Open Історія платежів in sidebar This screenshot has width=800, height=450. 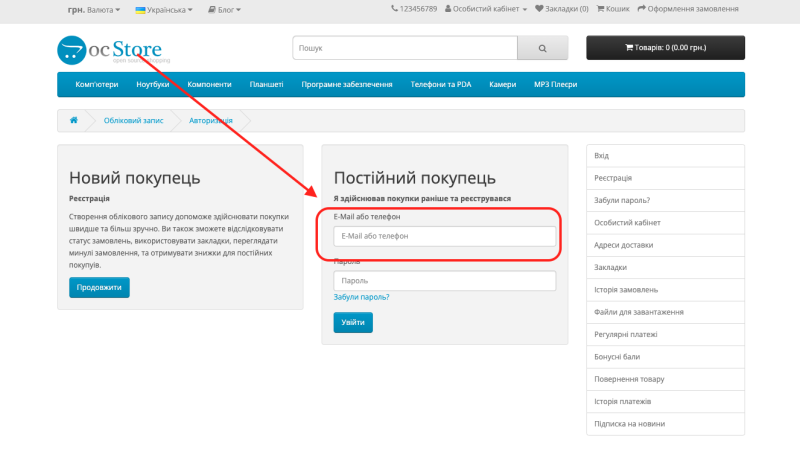pos(665,402)
